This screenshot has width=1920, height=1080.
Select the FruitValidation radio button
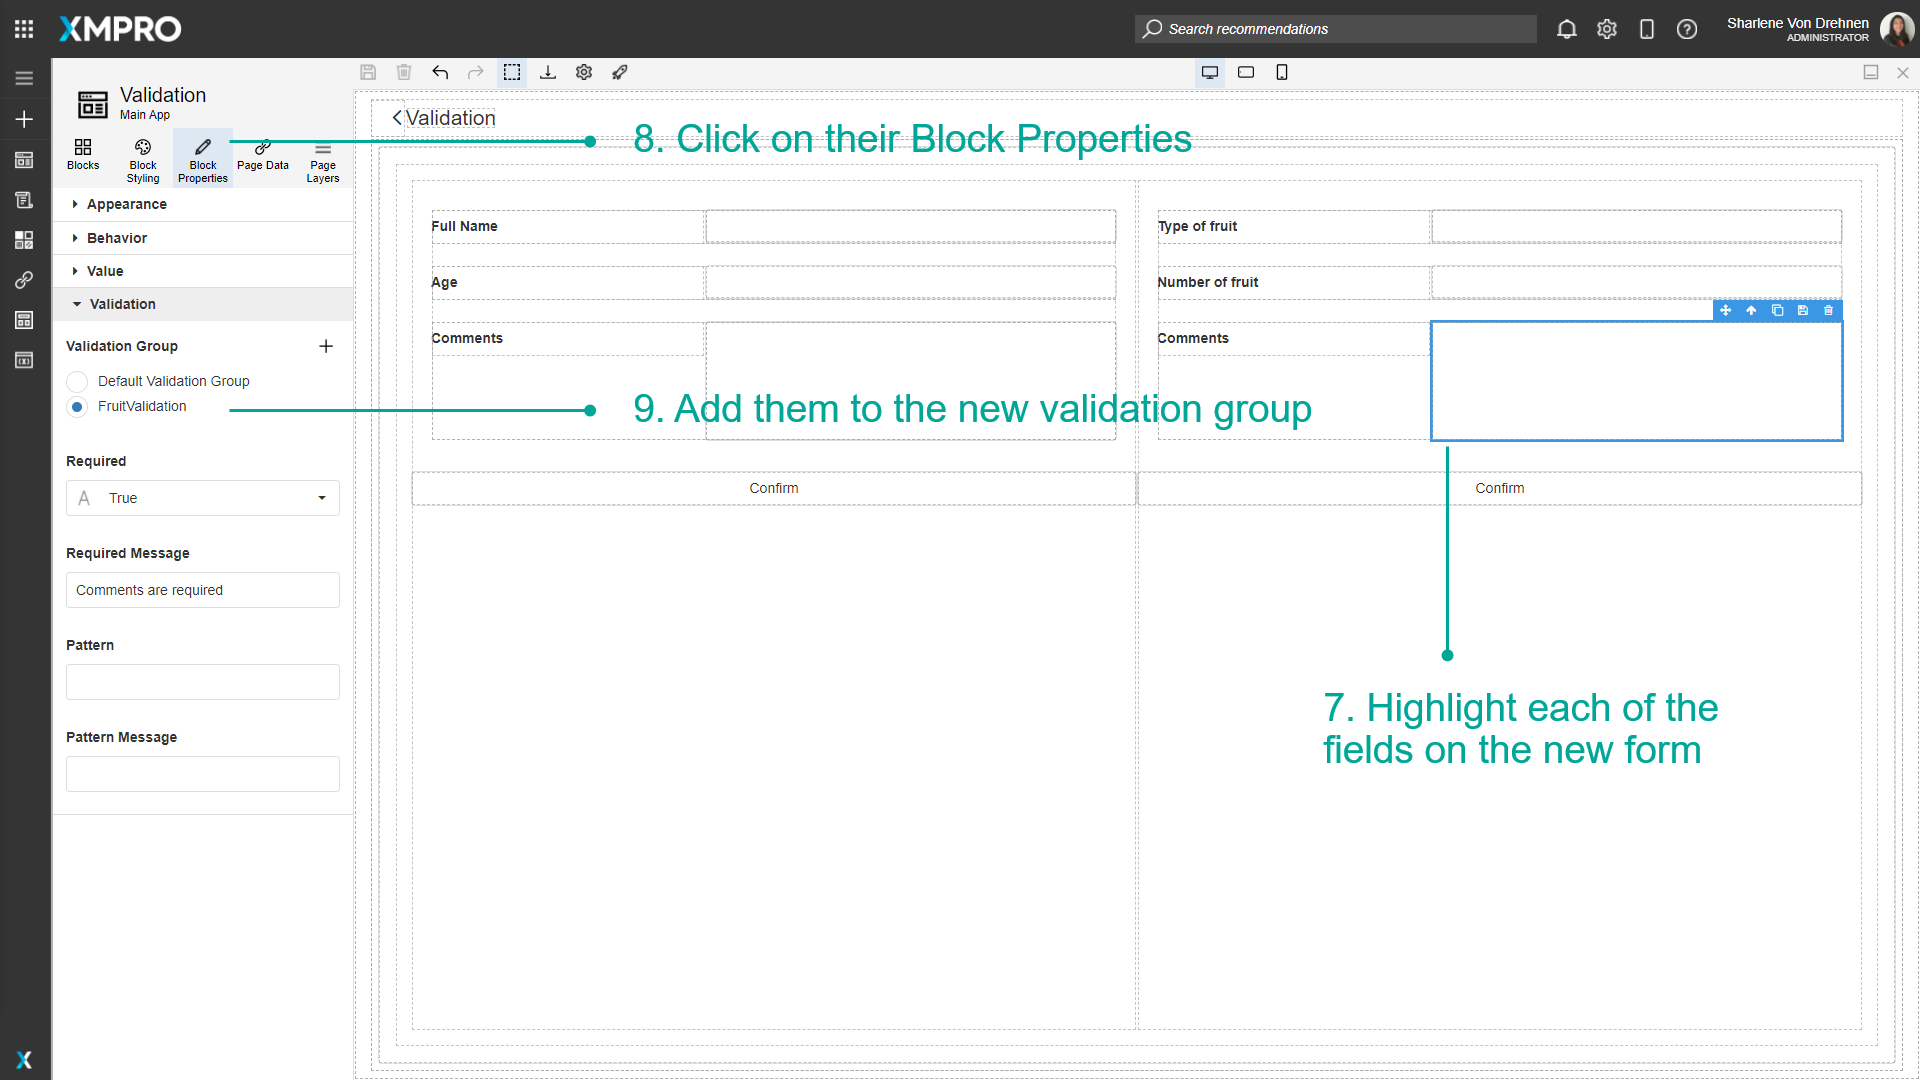(76, 407)
